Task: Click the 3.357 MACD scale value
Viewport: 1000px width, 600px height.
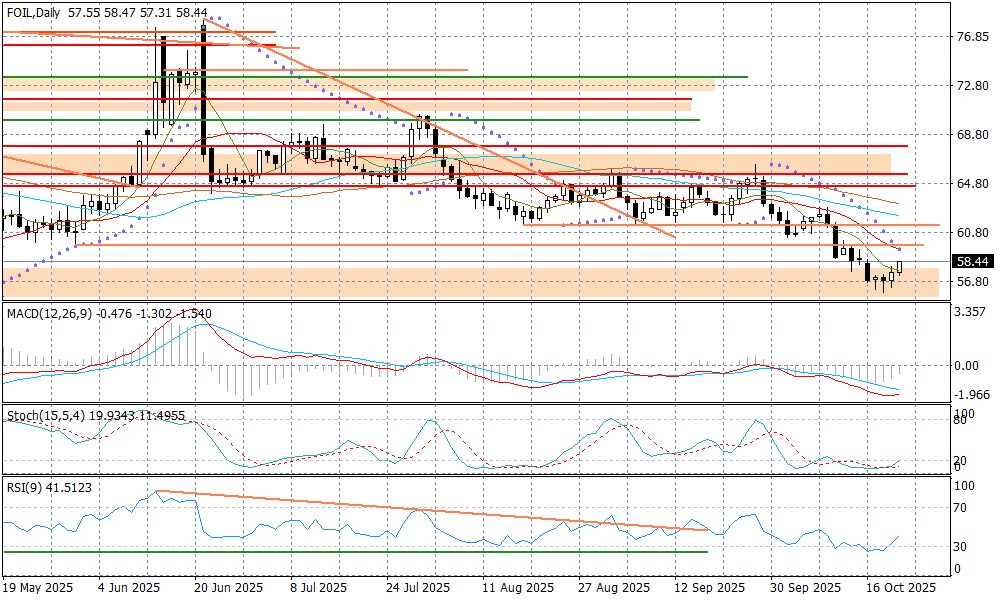Action: coord(972,312)
